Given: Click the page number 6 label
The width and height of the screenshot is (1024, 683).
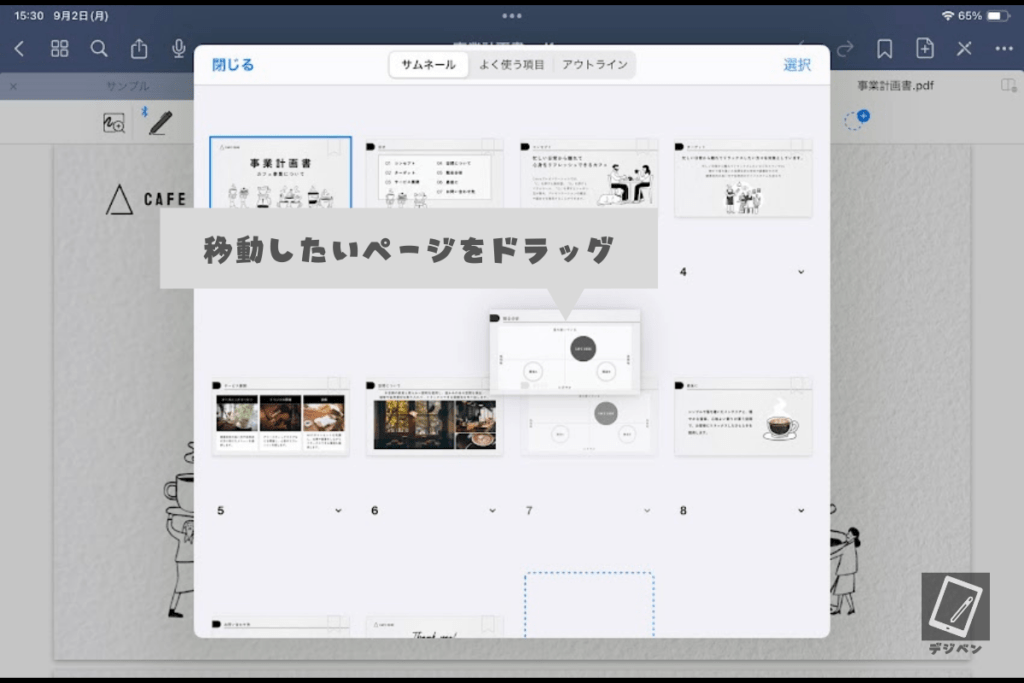Looking at the screenshot, I should pos(374,511).
